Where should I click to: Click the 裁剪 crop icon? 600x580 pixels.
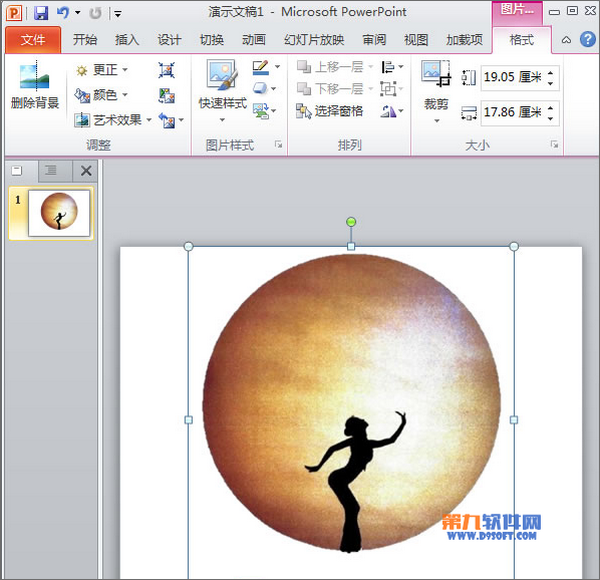coord(436,73)
